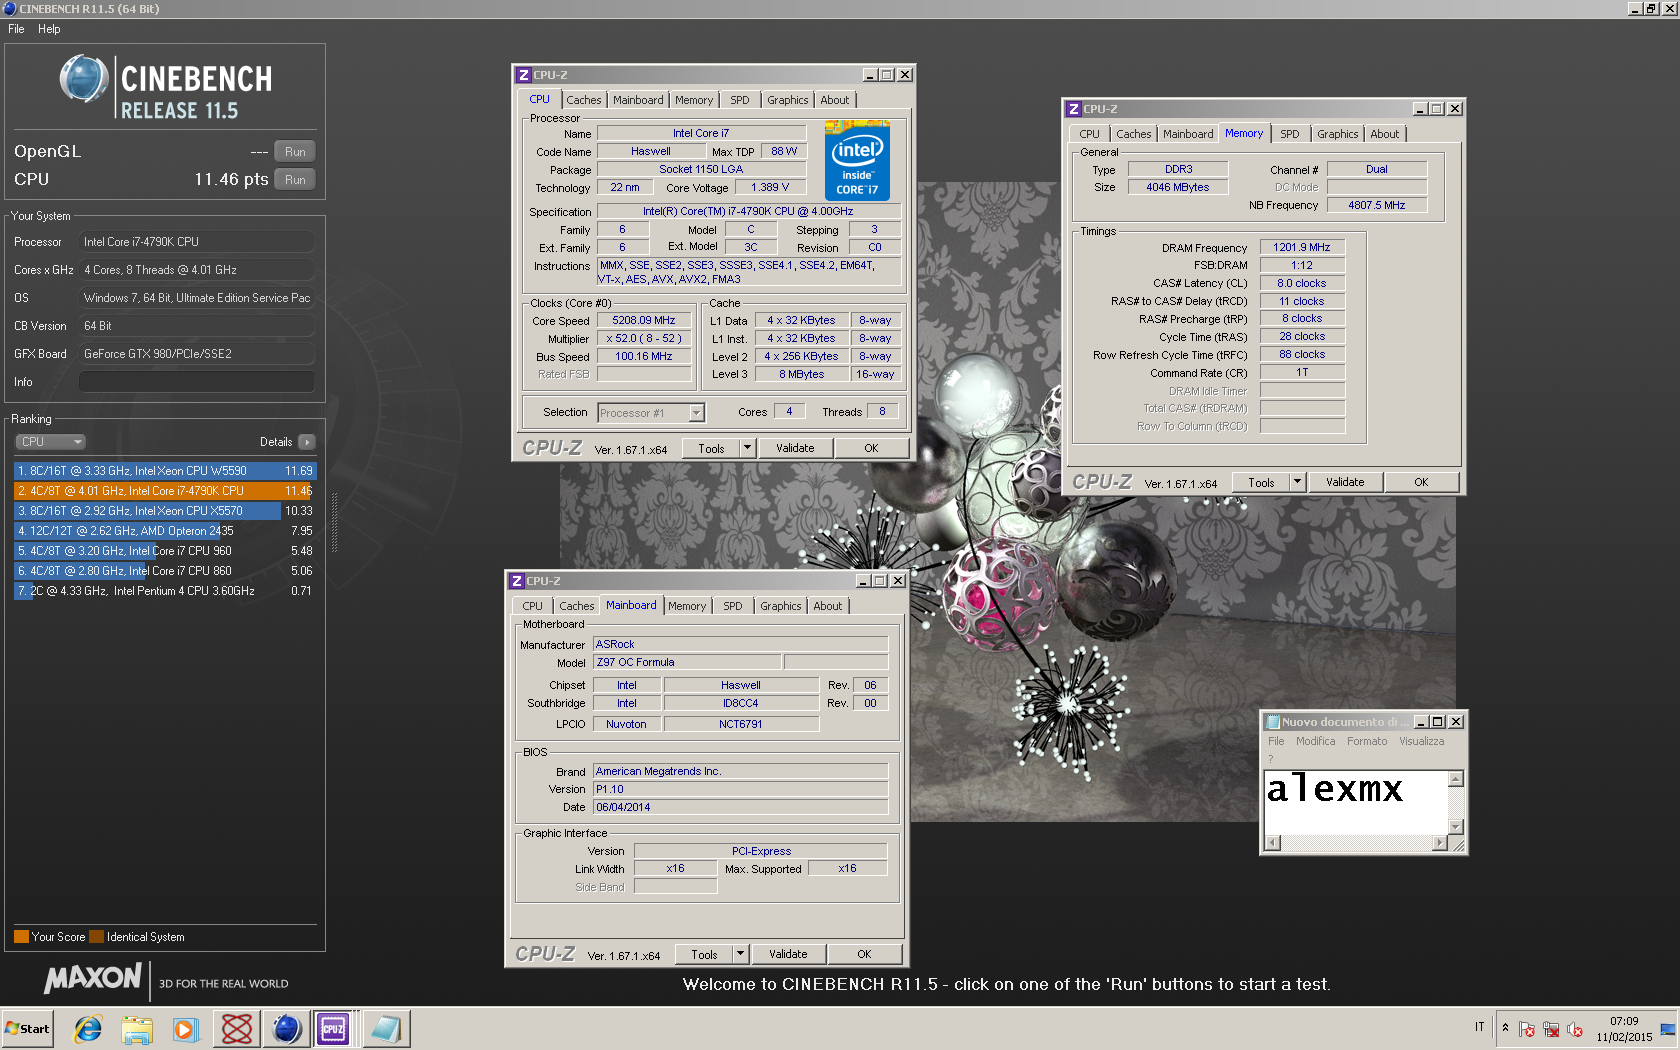Open the Cinebench Help menu

(x=49, y=29)
